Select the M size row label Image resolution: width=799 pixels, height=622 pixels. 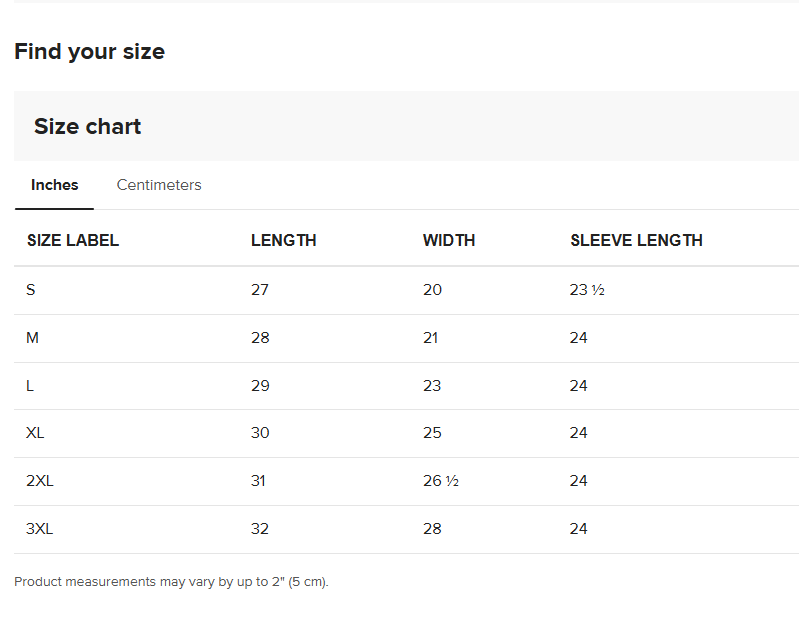click(x=33, y=338)
